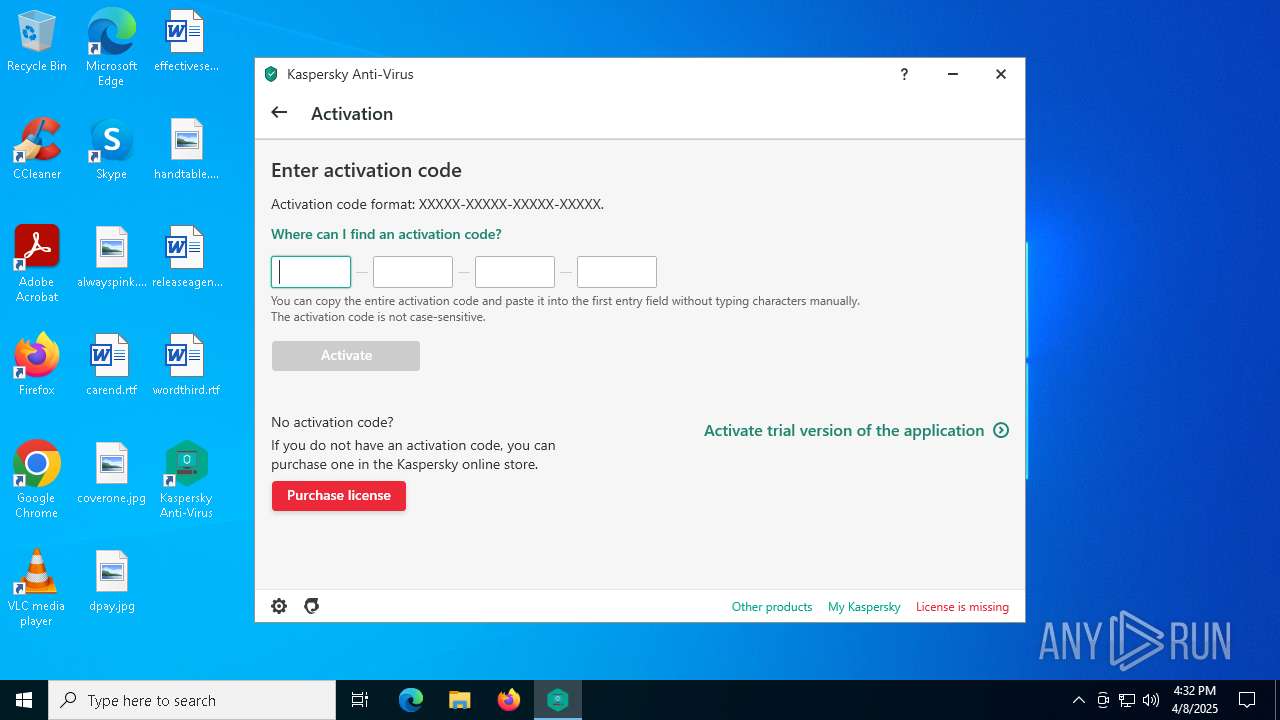Click License is missing status link
This screenshot has height=720, width=1280.
(x=962, y=607)
